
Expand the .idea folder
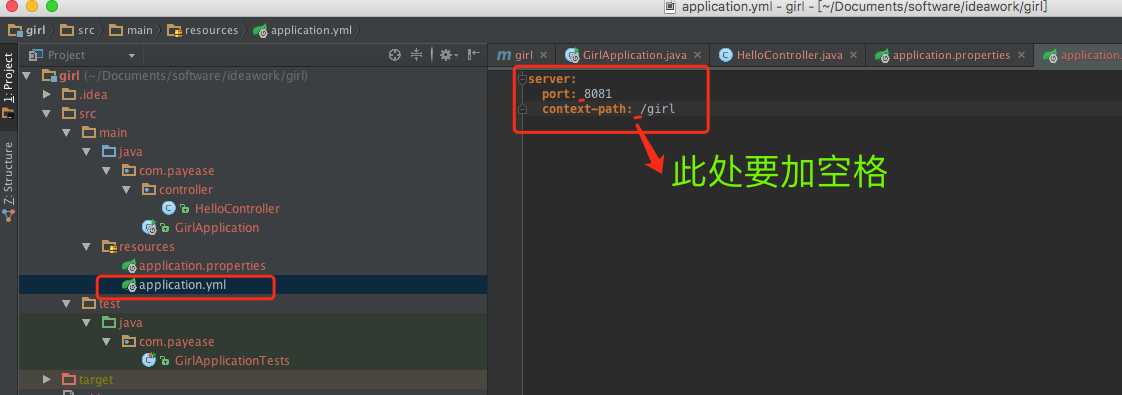tap(47, 94)
